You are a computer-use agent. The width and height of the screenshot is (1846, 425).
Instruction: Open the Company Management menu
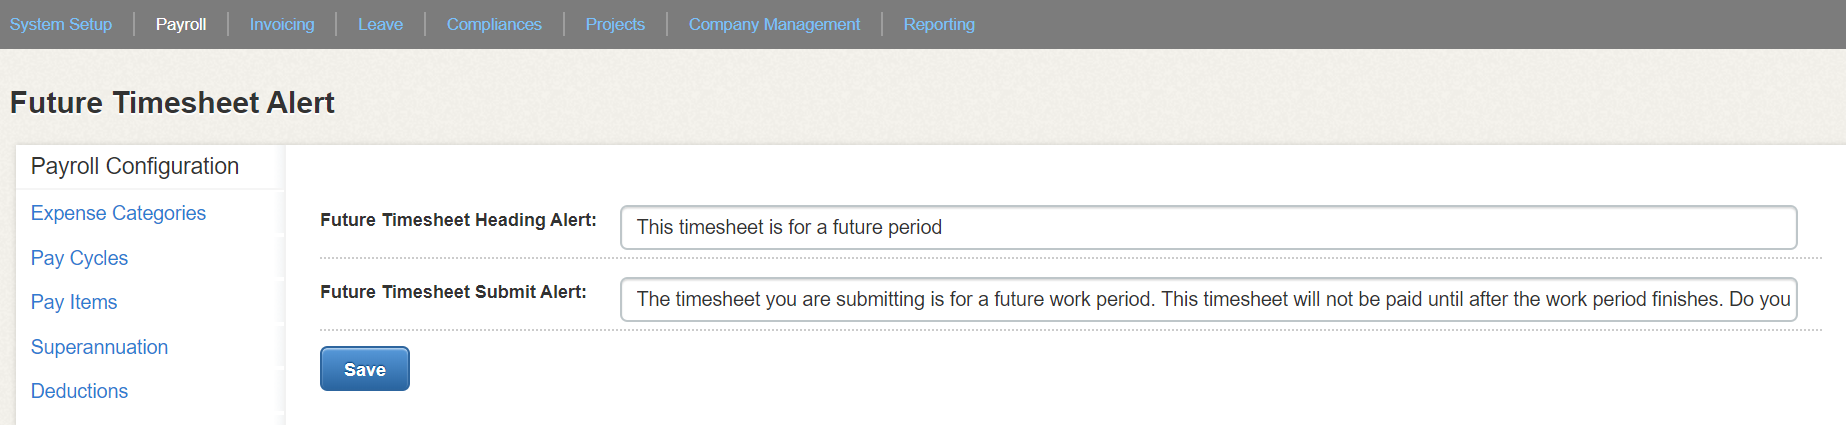point(774,24)
